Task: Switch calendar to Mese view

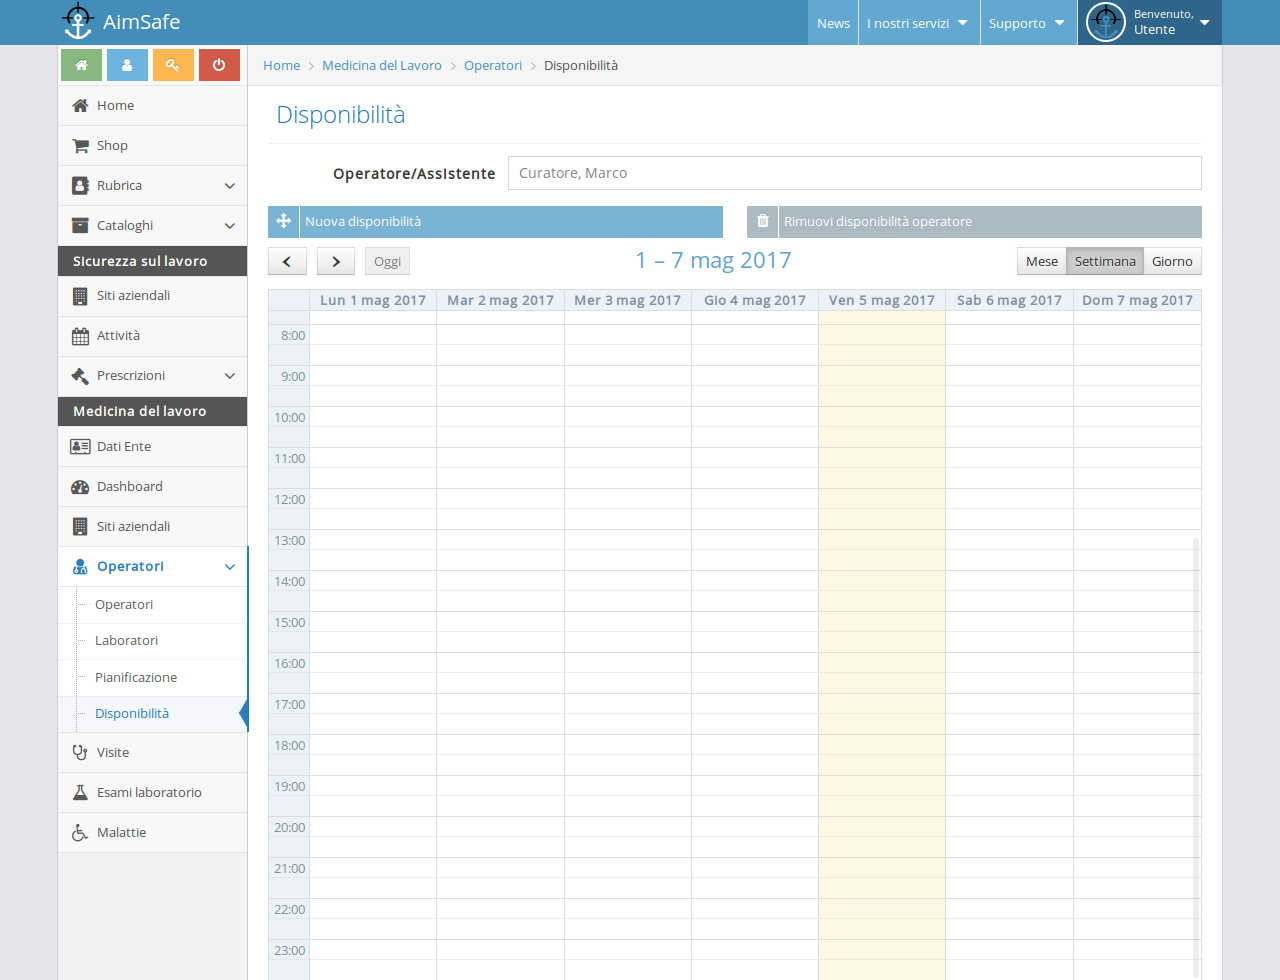Action: pos(1041,261)
